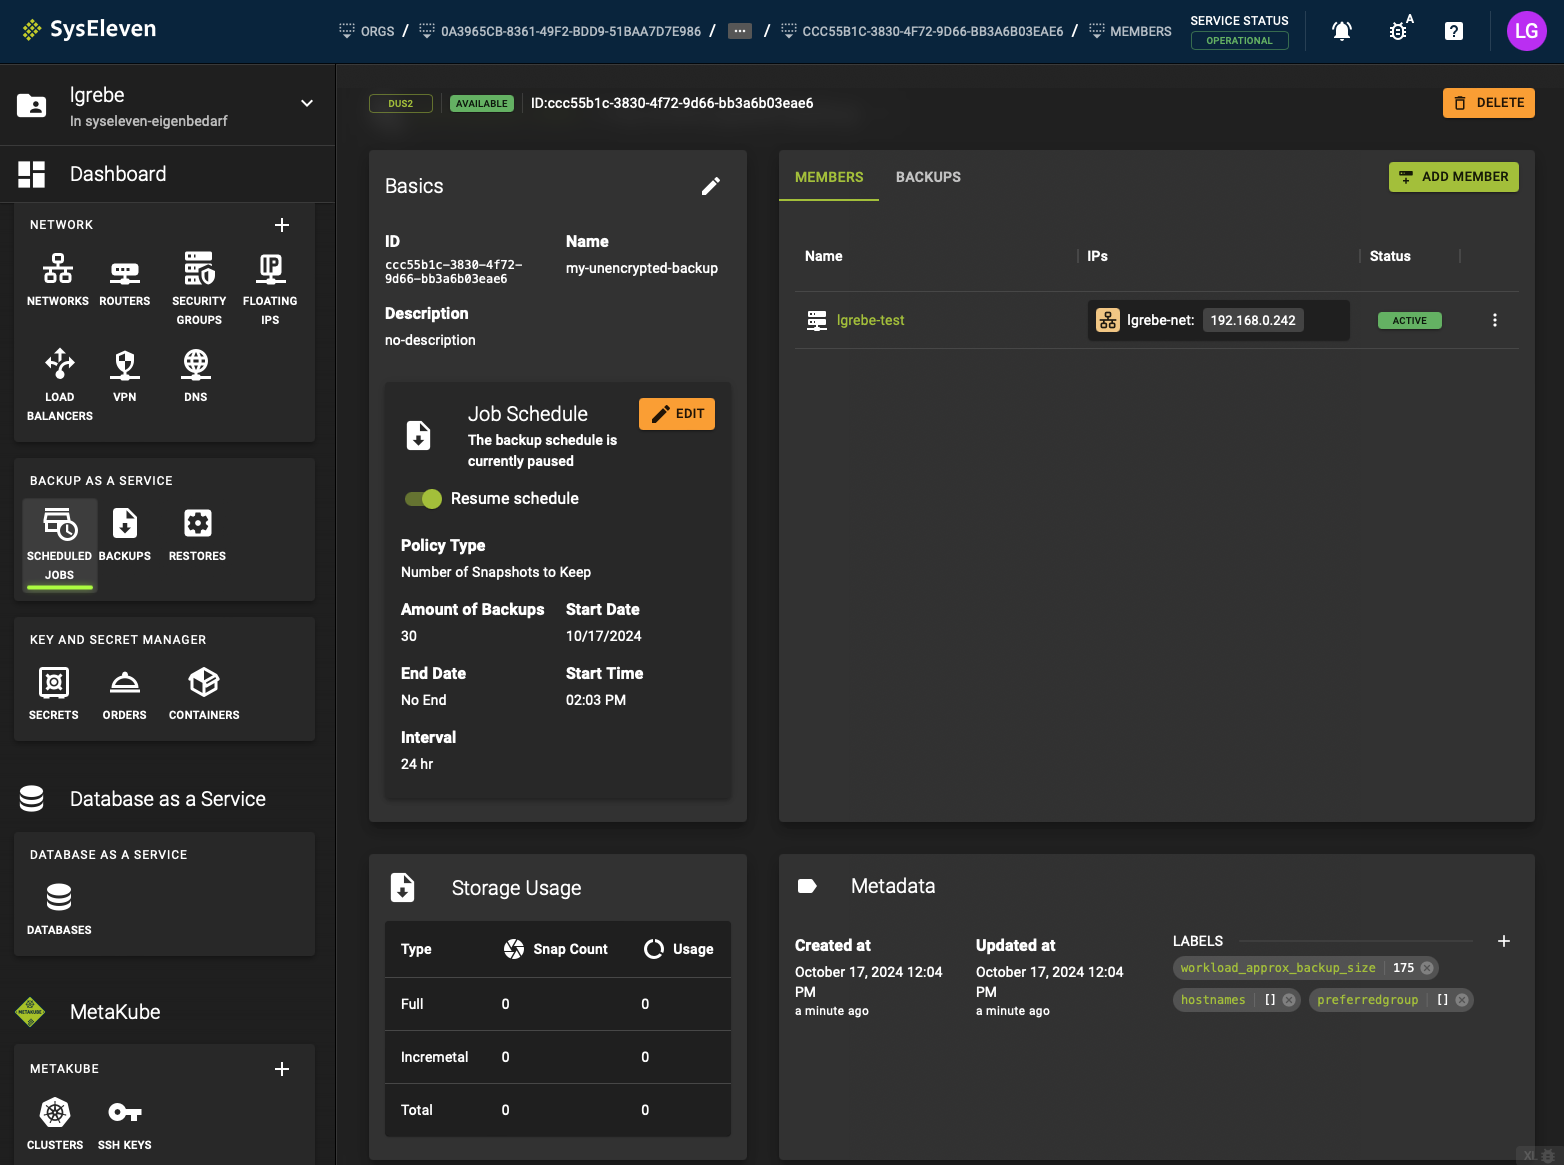Screen dimensions: 1564x1165
Task: Open the DNS section
Action: tap(196, 375)
